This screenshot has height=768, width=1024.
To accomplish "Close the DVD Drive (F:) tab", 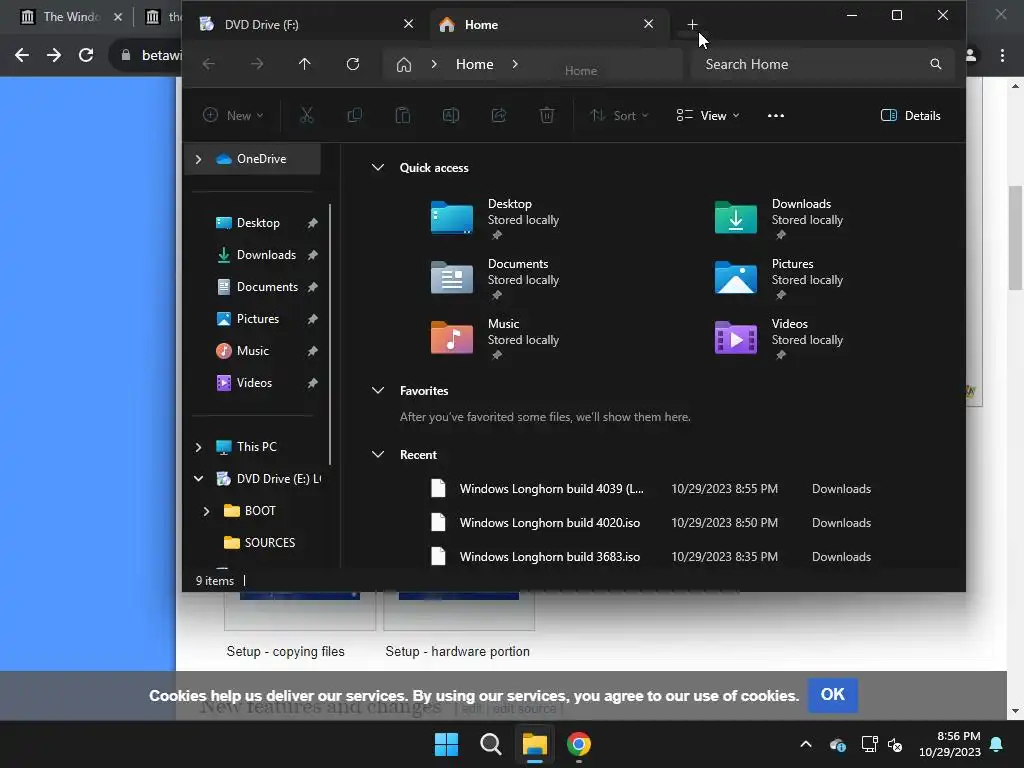I will click(x=408, y=24).
